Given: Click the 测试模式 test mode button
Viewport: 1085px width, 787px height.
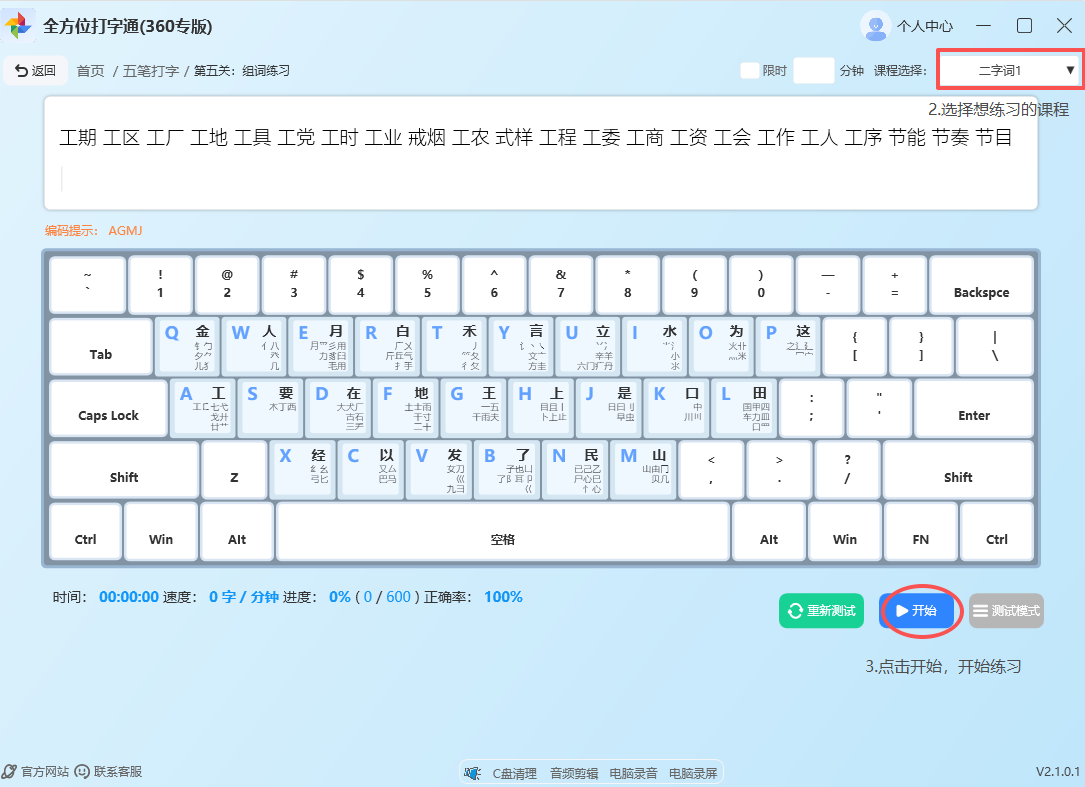Looking at the screenshot, I should coord(1006,611).
